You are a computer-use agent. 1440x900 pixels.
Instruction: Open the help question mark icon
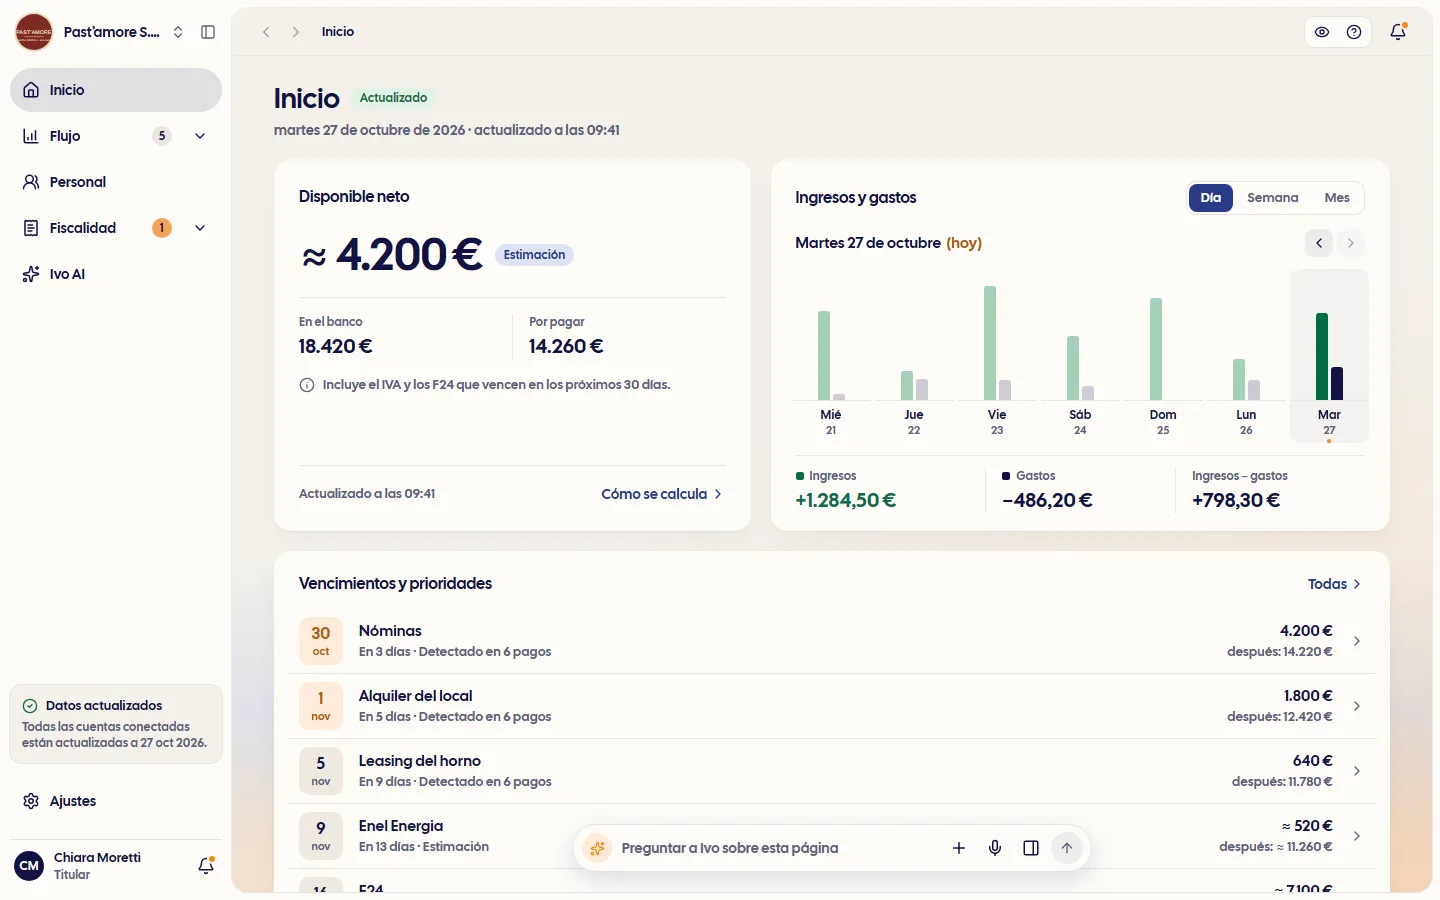[x=1354, y=32]
